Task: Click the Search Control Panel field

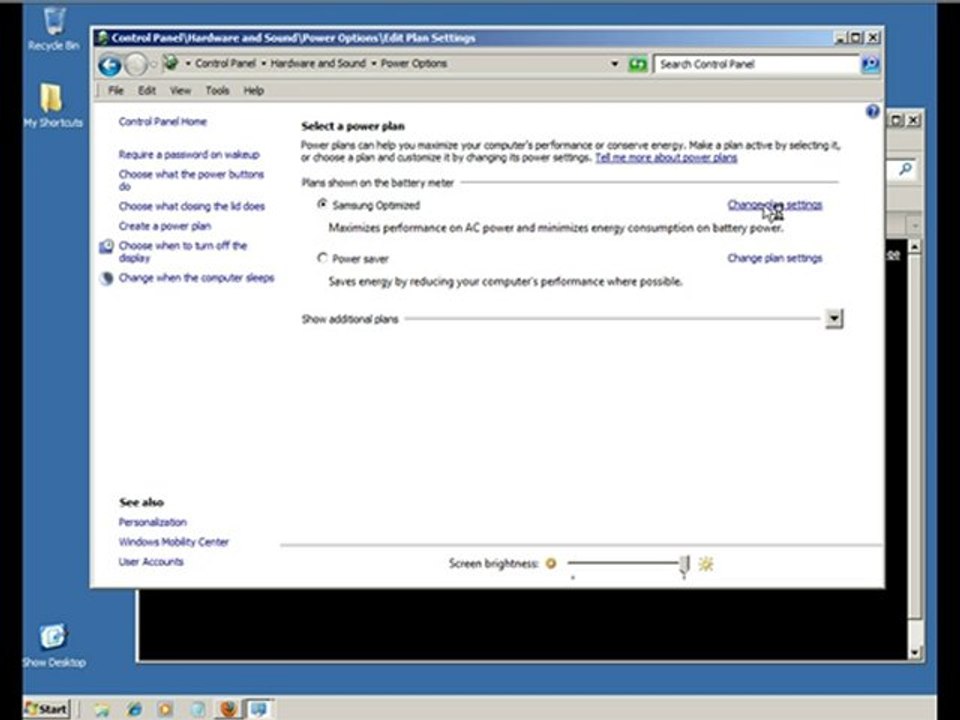Action: 757,64
